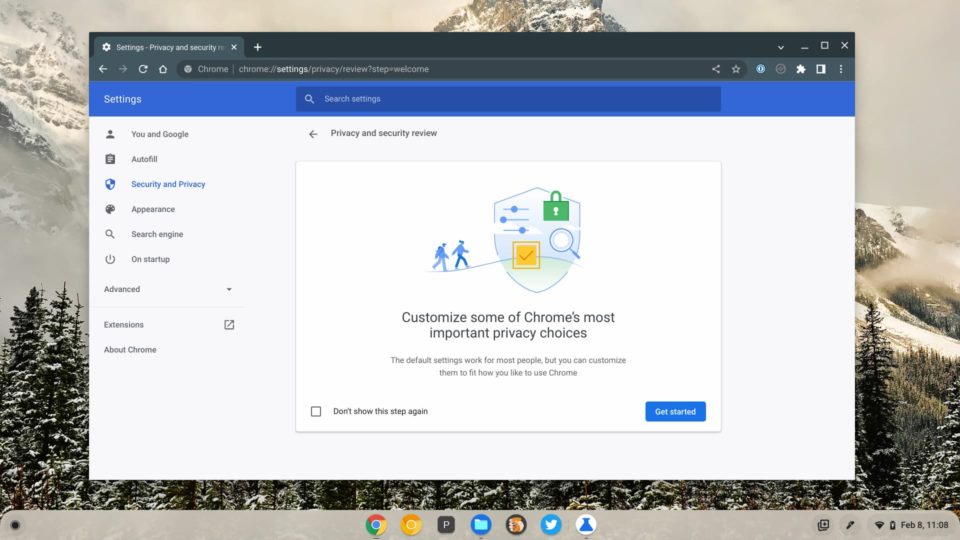The height and width of the screenshot is (540, 960).
Task: Click the Settings header title
Action: 122,99
